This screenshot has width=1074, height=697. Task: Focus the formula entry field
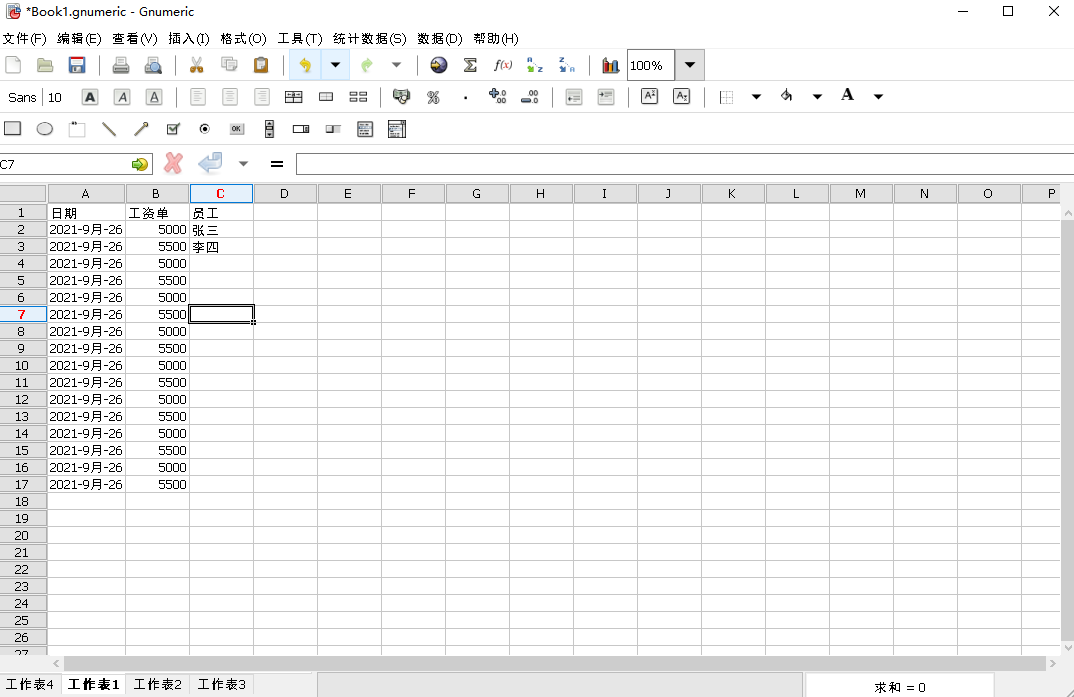point(685,164)
